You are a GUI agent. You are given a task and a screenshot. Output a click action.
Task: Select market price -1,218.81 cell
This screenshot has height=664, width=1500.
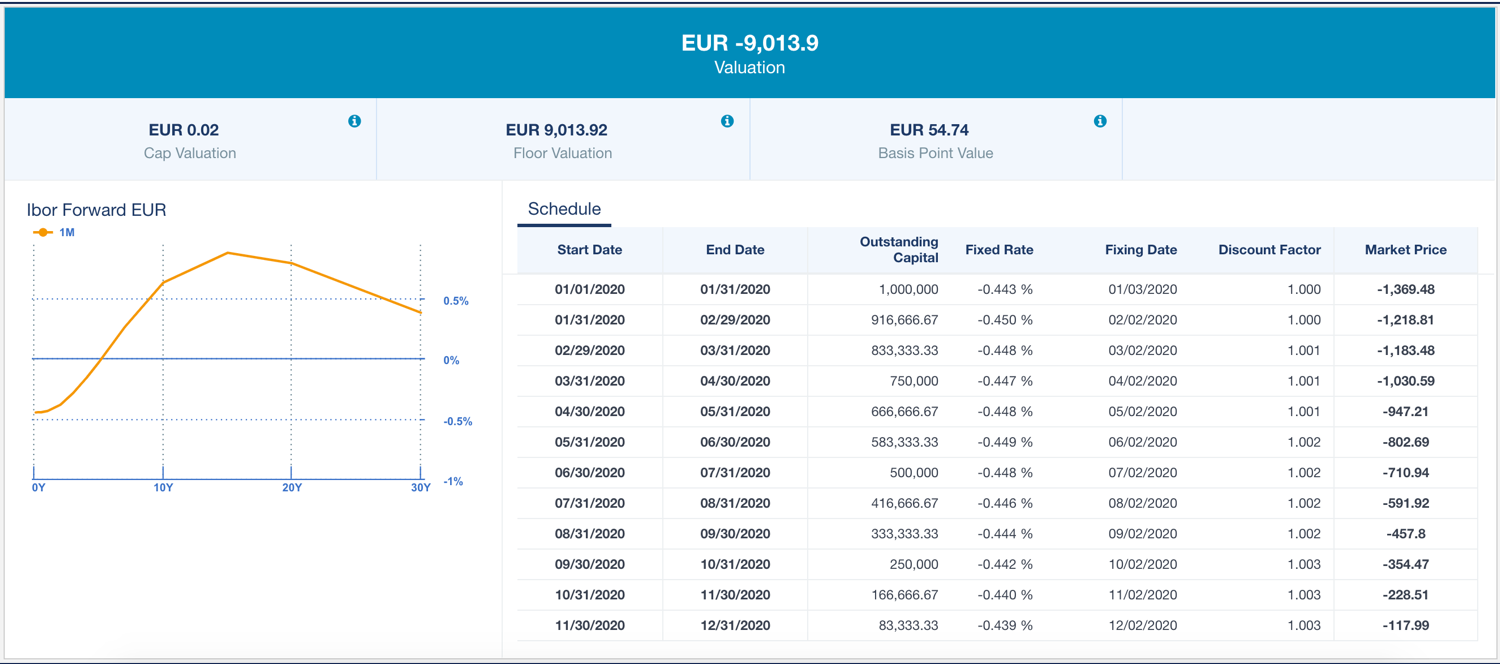point(1405,320)
